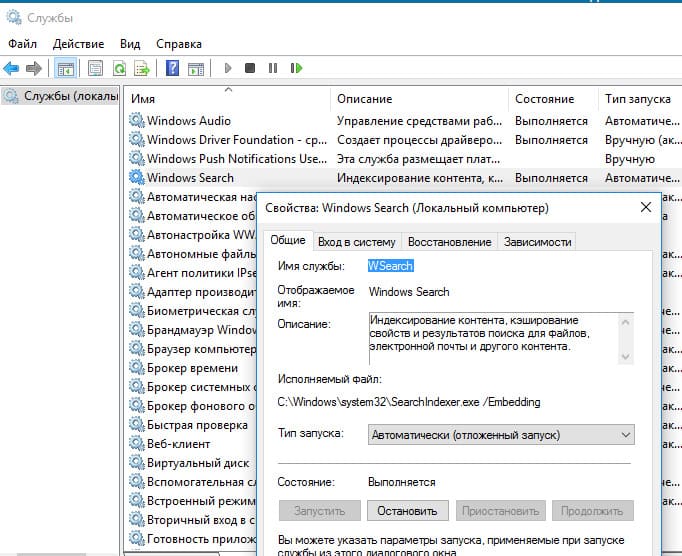Click gear icon next to Веб-клиент

click(137, 443)
